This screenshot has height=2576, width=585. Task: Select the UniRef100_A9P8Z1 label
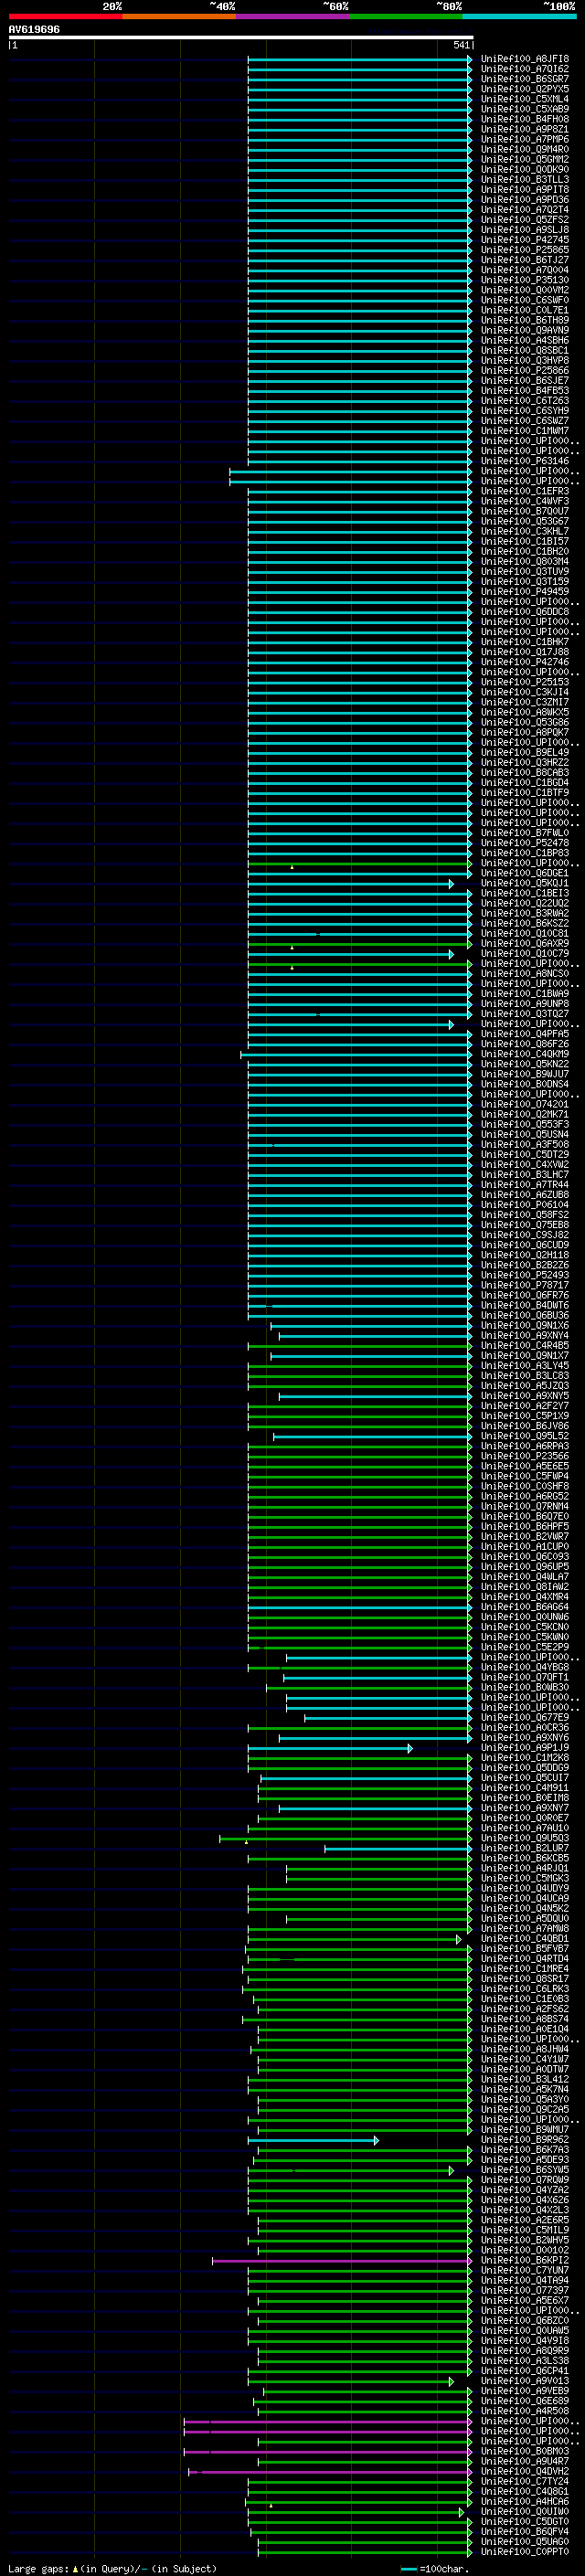525,129
